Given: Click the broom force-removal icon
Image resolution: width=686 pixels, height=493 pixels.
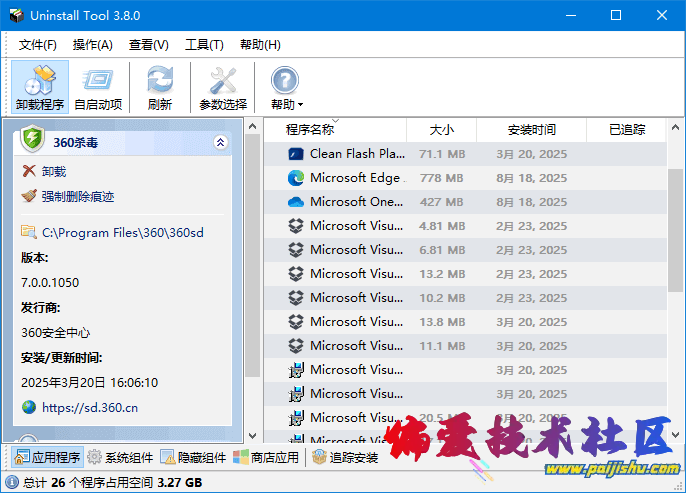Looking at the screenshot, I should coord(29,196).
